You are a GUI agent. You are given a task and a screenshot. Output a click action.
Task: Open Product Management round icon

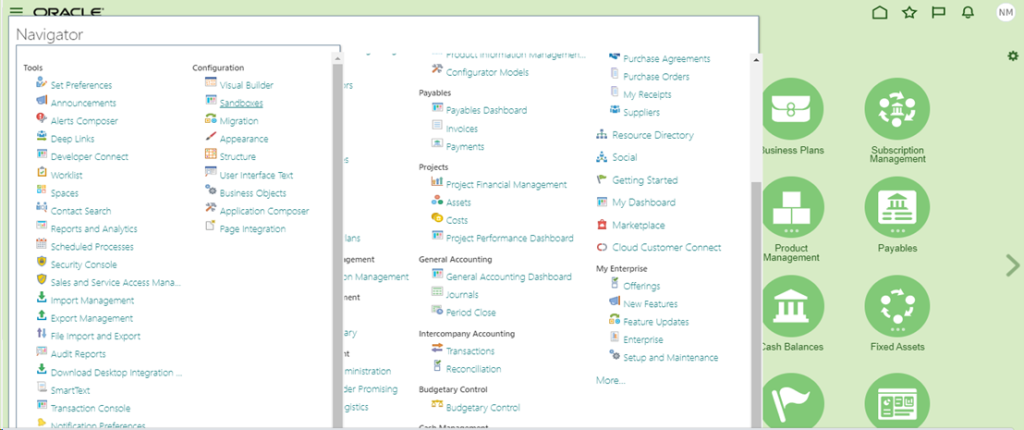[x=792, y=209]
